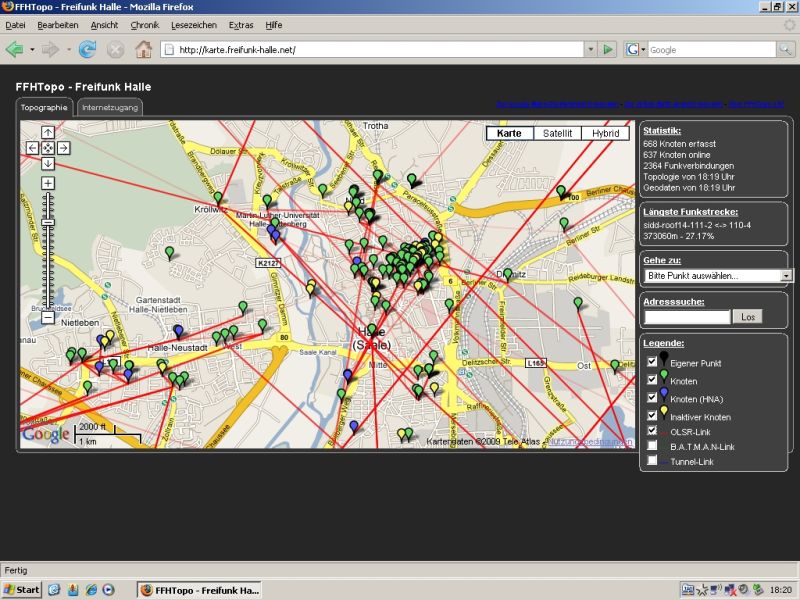Reload the page with Firefox reload button
Screen dimensions: 800x600
pyautogui.click(x=88, y=49)
